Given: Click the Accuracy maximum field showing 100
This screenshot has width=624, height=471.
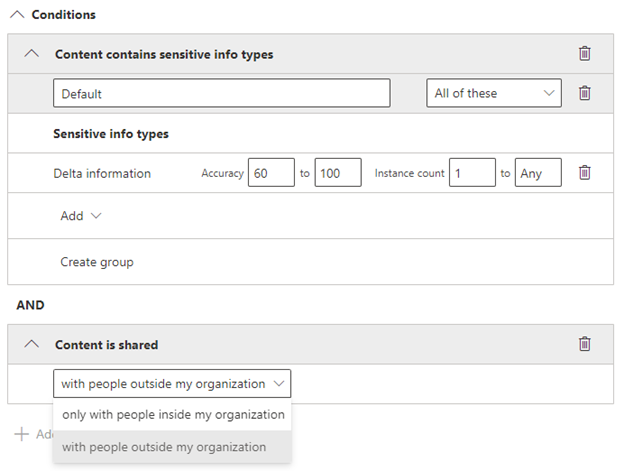Looking at the screenshot, I should pyautogui.click(x=337, y=173).
